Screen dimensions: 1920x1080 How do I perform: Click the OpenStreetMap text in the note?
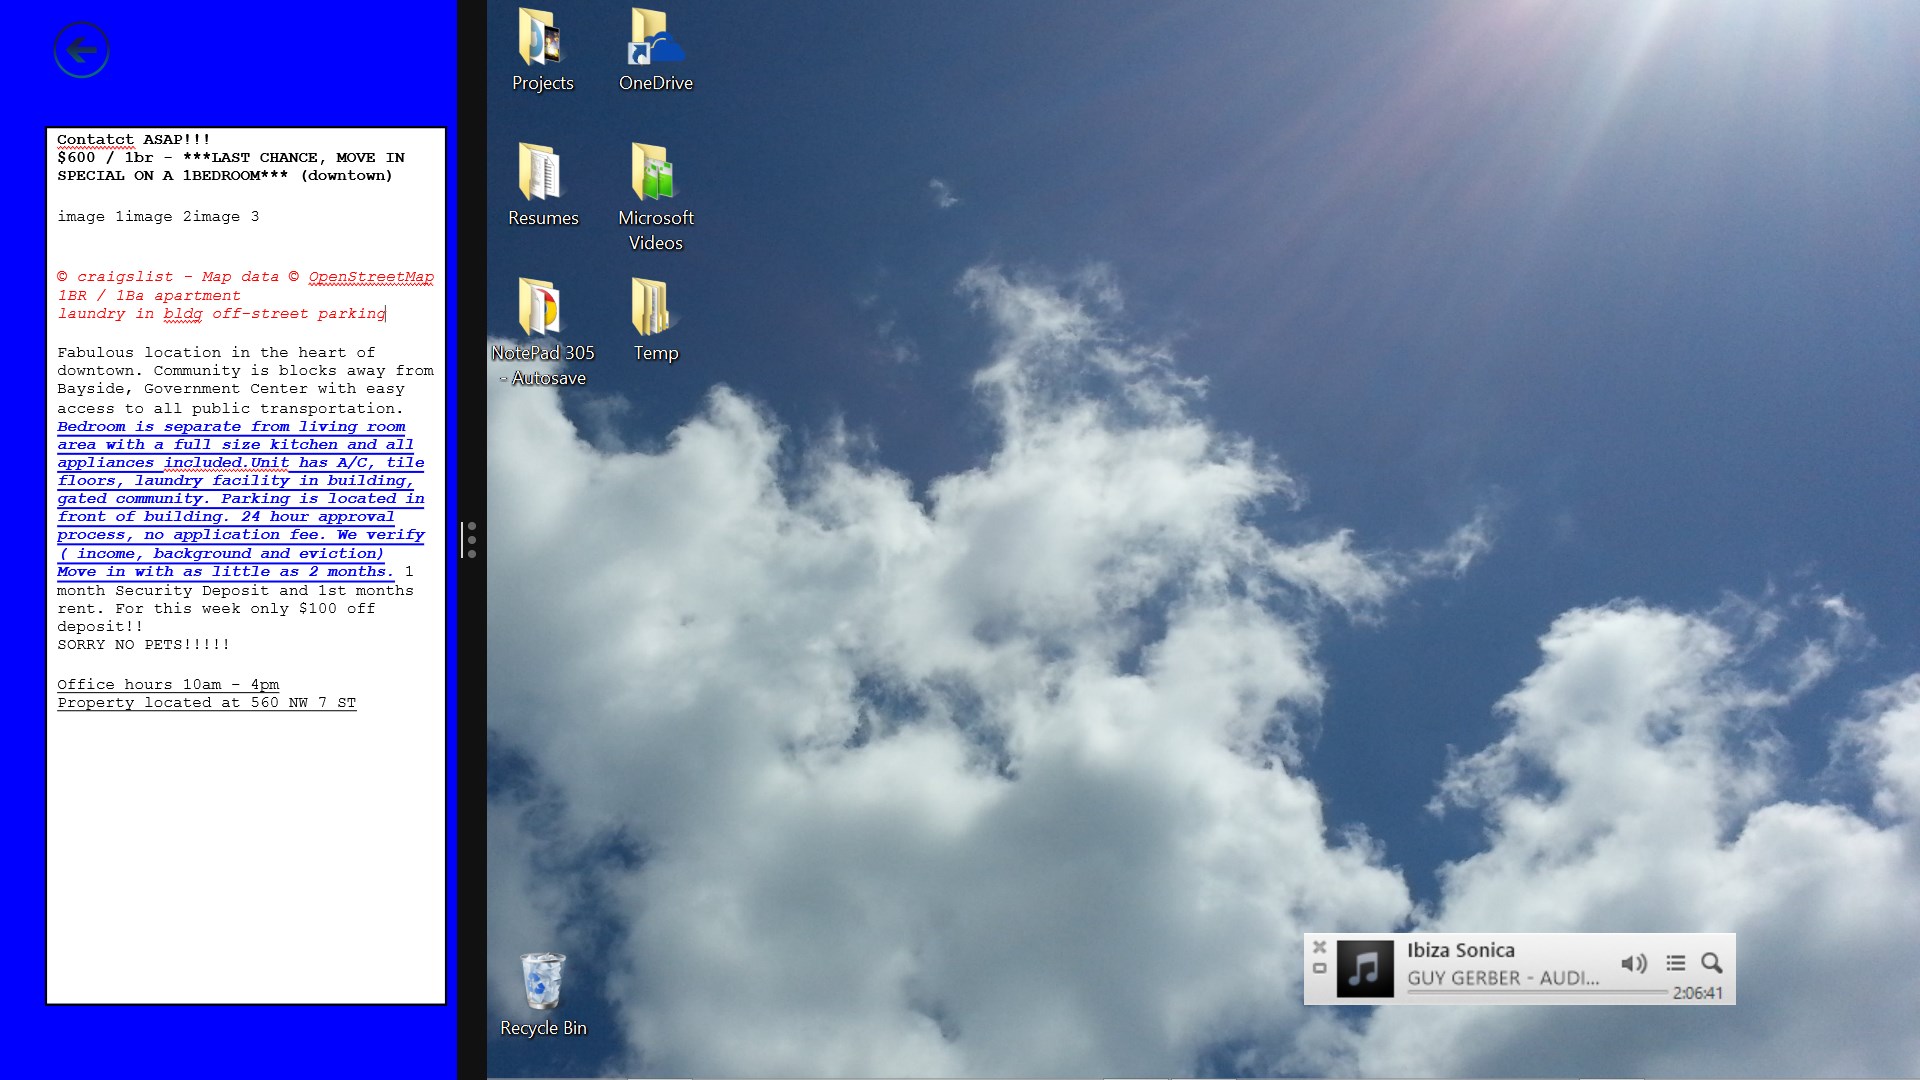371,277
